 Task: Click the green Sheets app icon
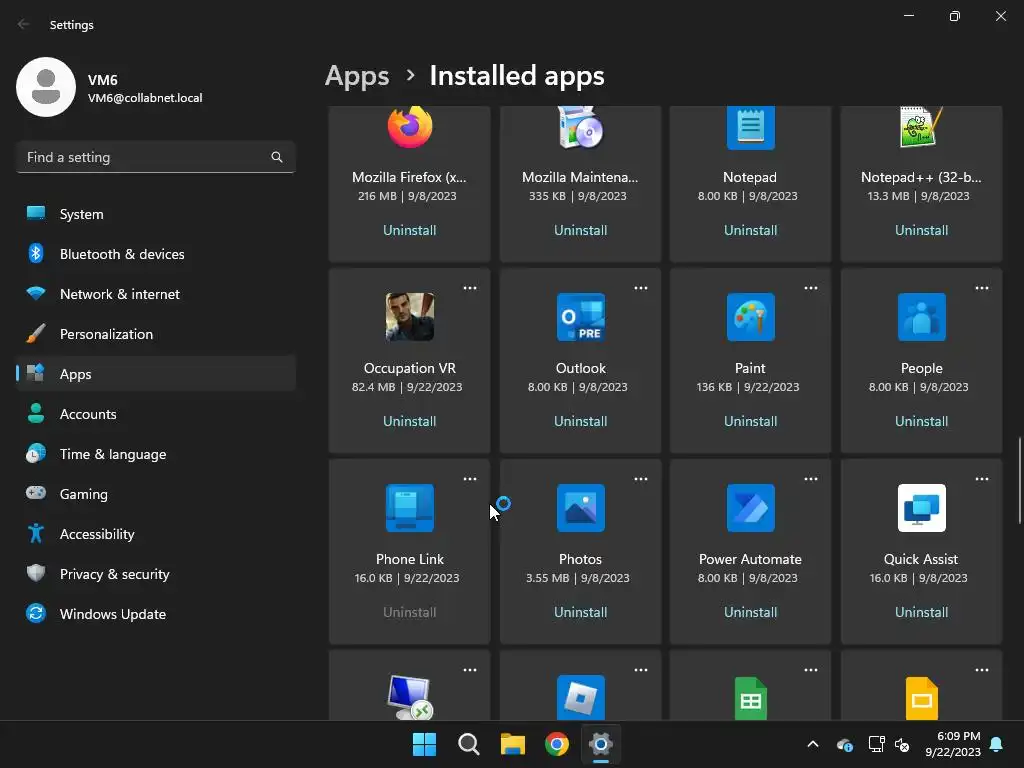(x=750, y=698)
